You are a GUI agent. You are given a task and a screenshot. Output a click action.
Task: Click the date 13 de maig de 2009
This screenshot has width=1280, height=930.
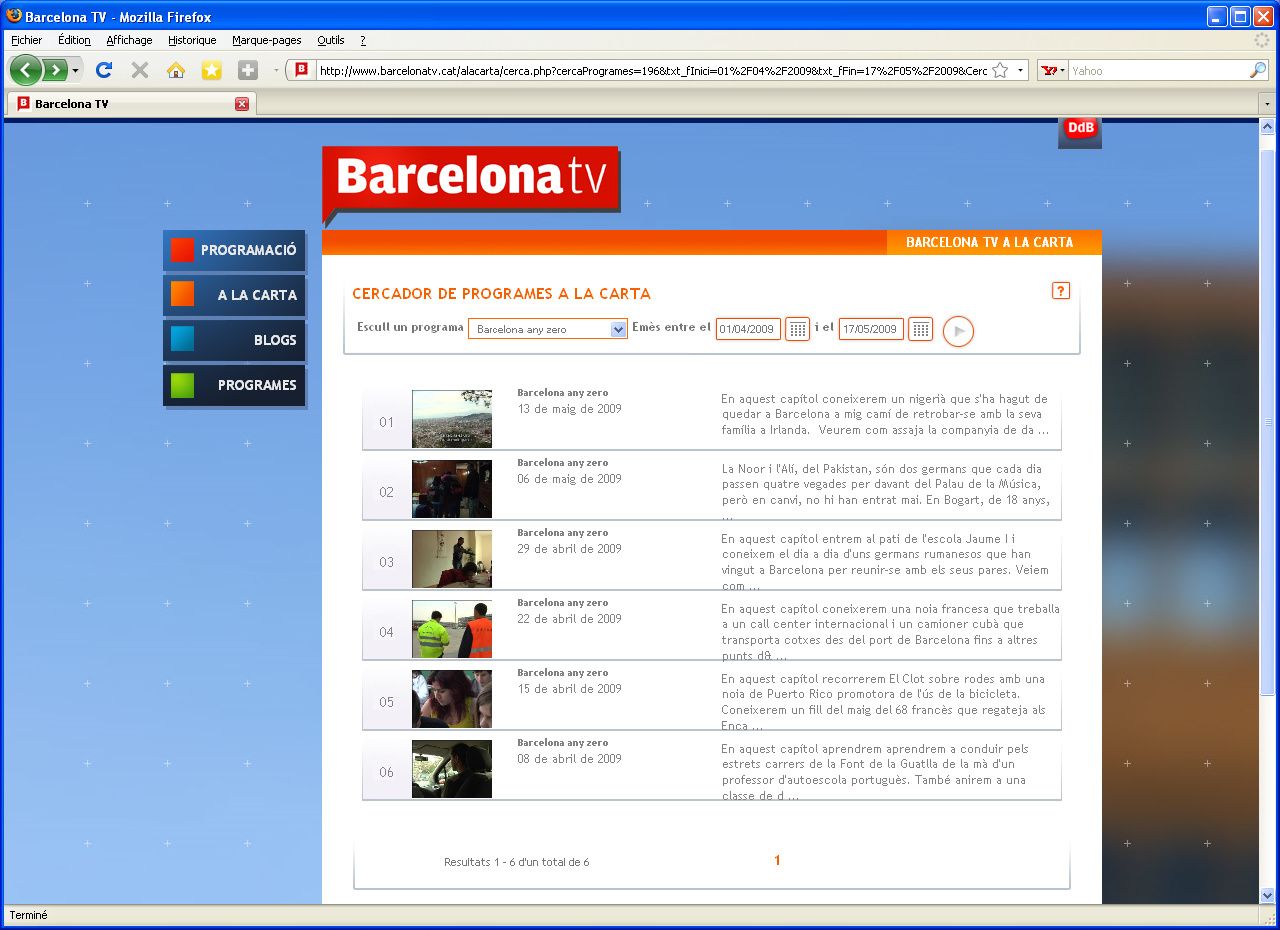(569, 409)
